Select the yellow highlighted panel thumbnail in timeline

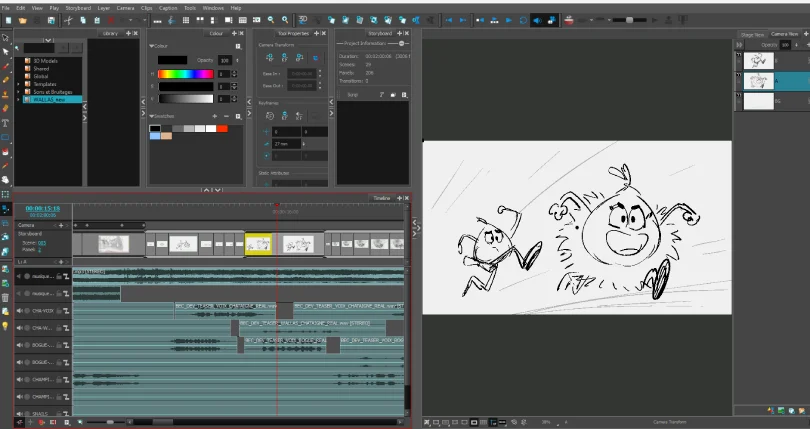coord(258,244)
